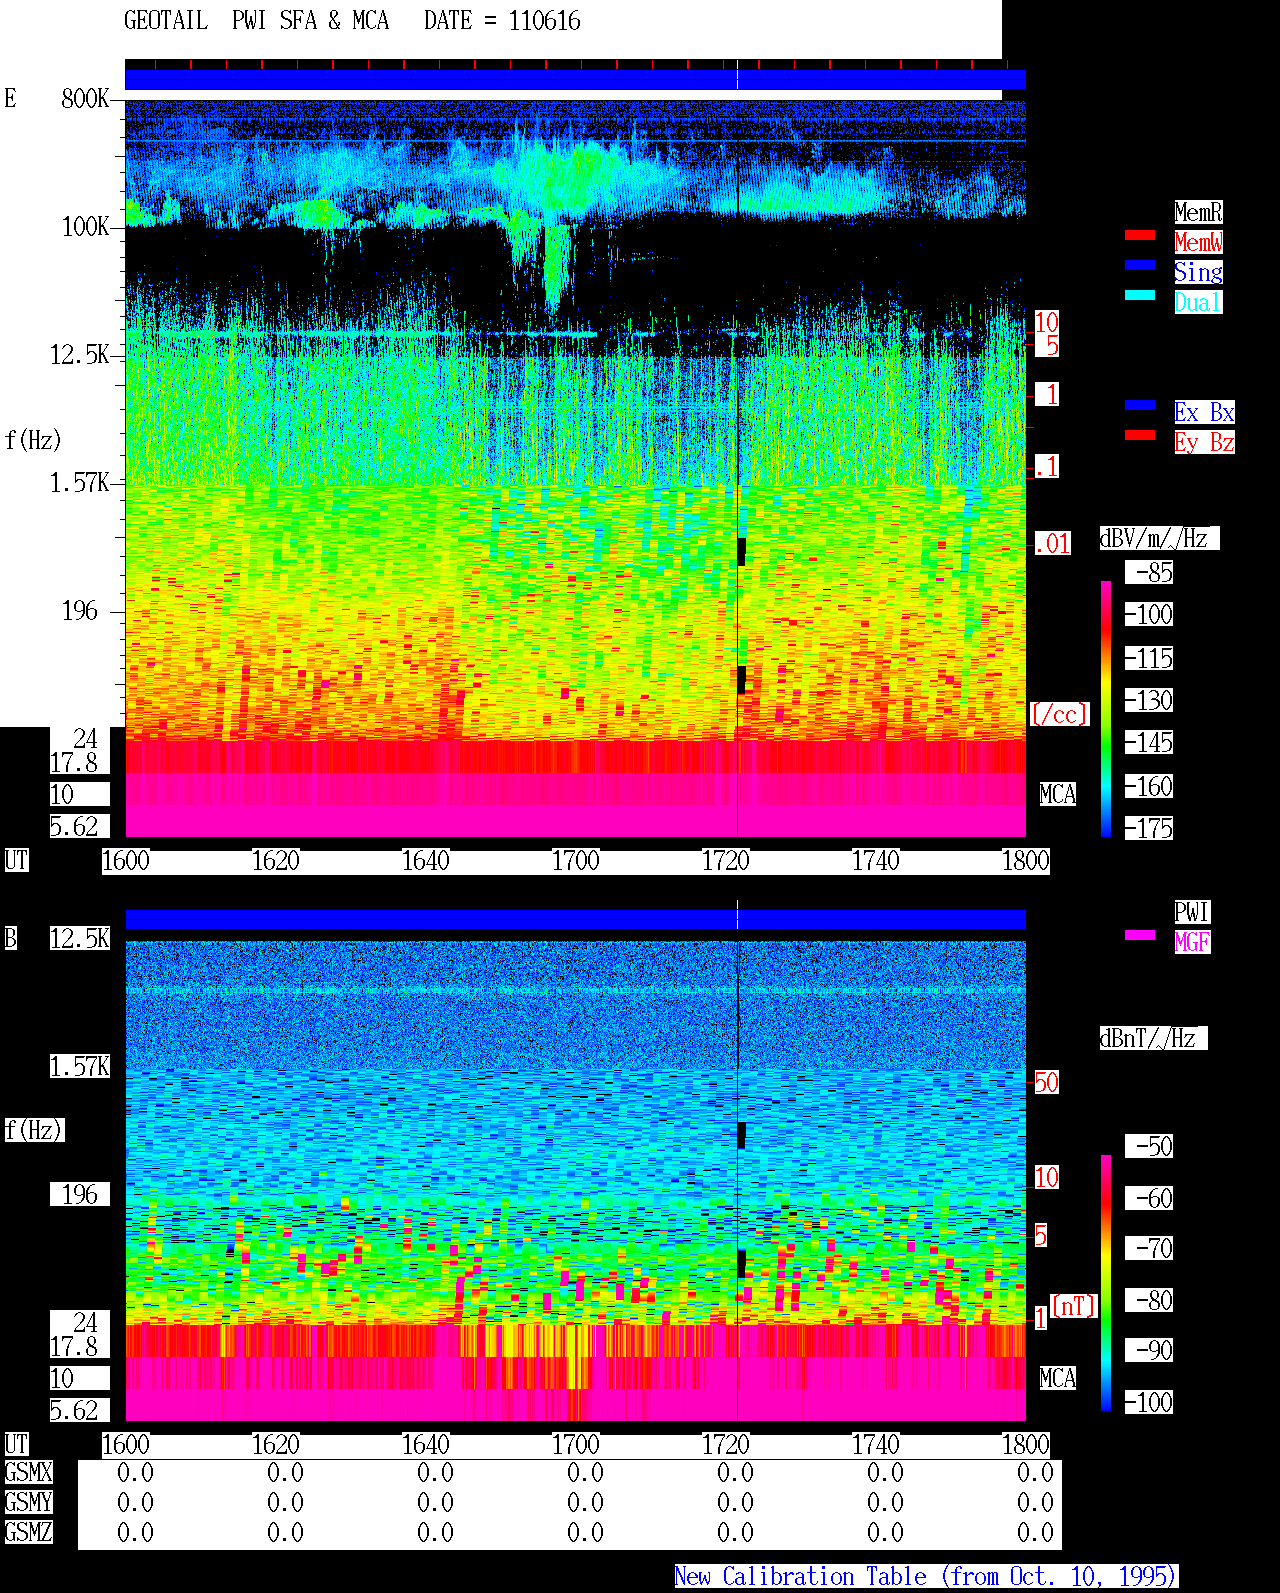This screenshot has width=1280, height=1593.
Task: Click the dBV/m/√Hz electric color scale bar
Action: coord(1106,709)
